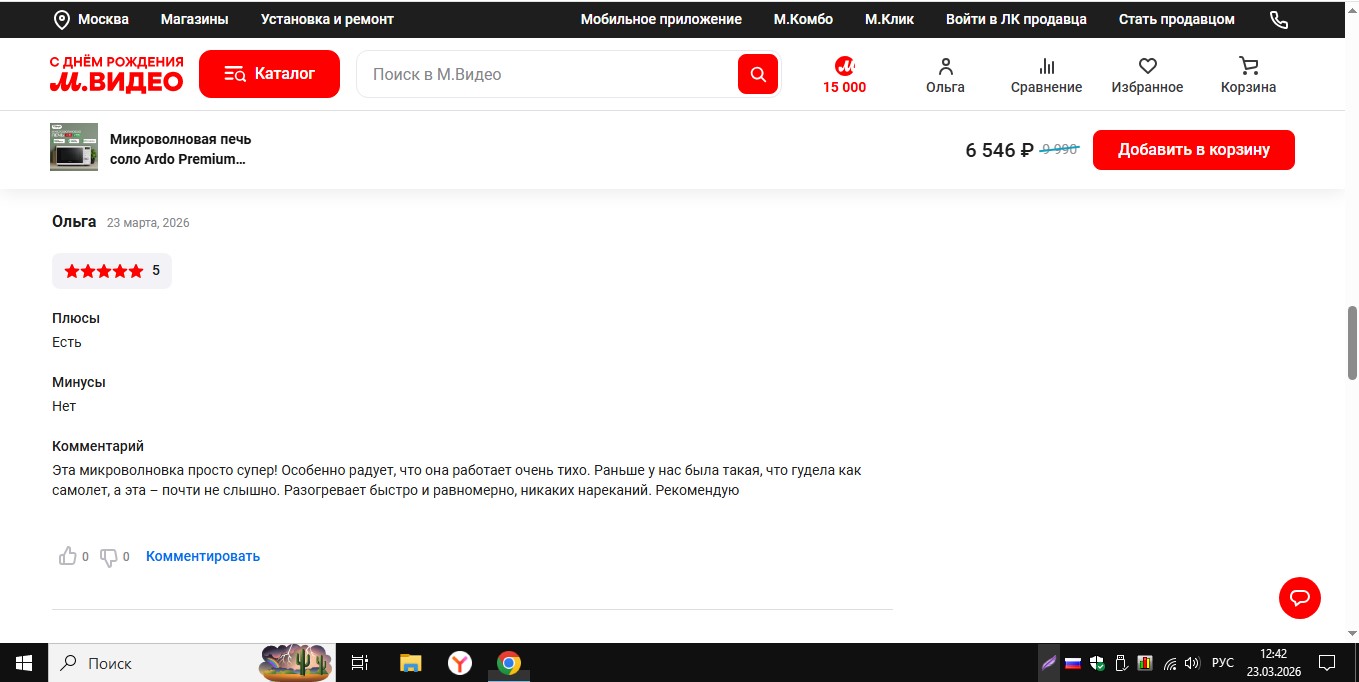Click review date 23 марта, 2026
1359x682 pixels.
click(148, 223)
